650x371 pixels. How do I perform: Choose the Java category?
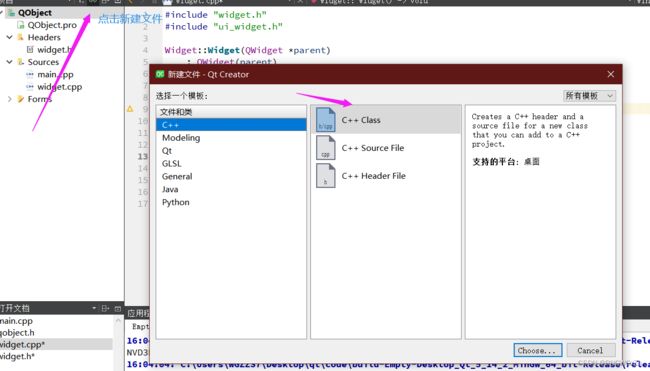coord(231,189)
